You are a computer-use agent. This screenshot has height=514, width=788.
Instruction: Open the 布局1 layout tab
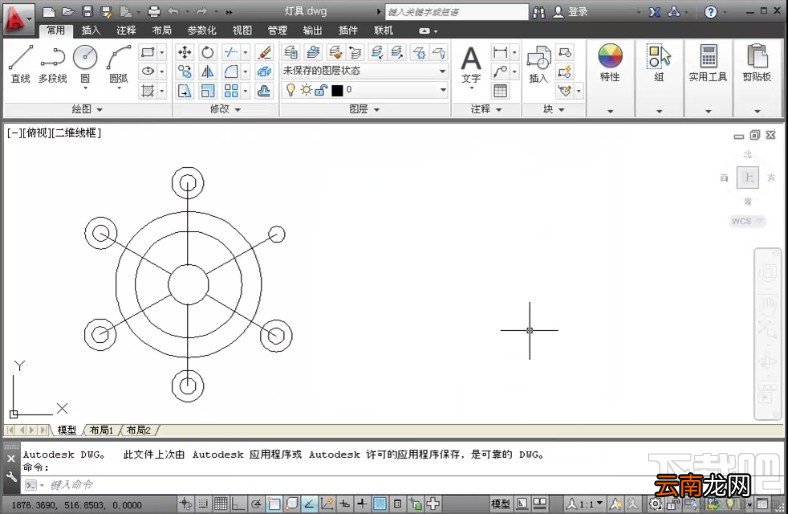click(101, 430)
